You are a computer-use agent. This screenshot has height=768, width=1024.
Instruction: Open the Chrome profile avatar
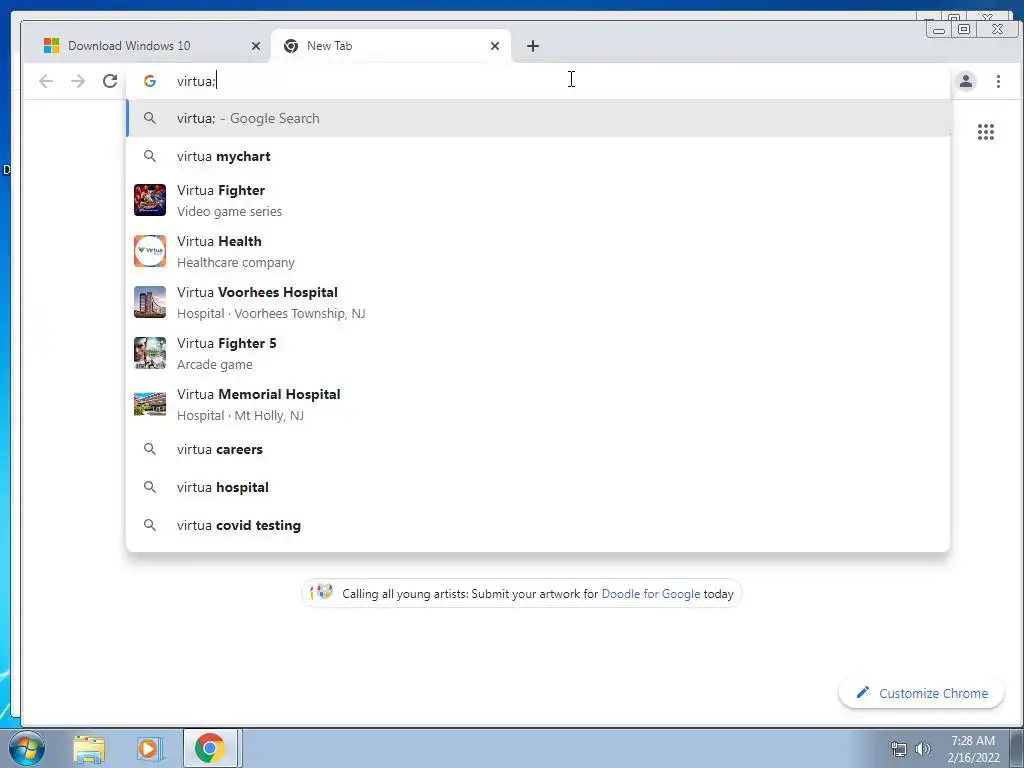click(x=966, y=81)
